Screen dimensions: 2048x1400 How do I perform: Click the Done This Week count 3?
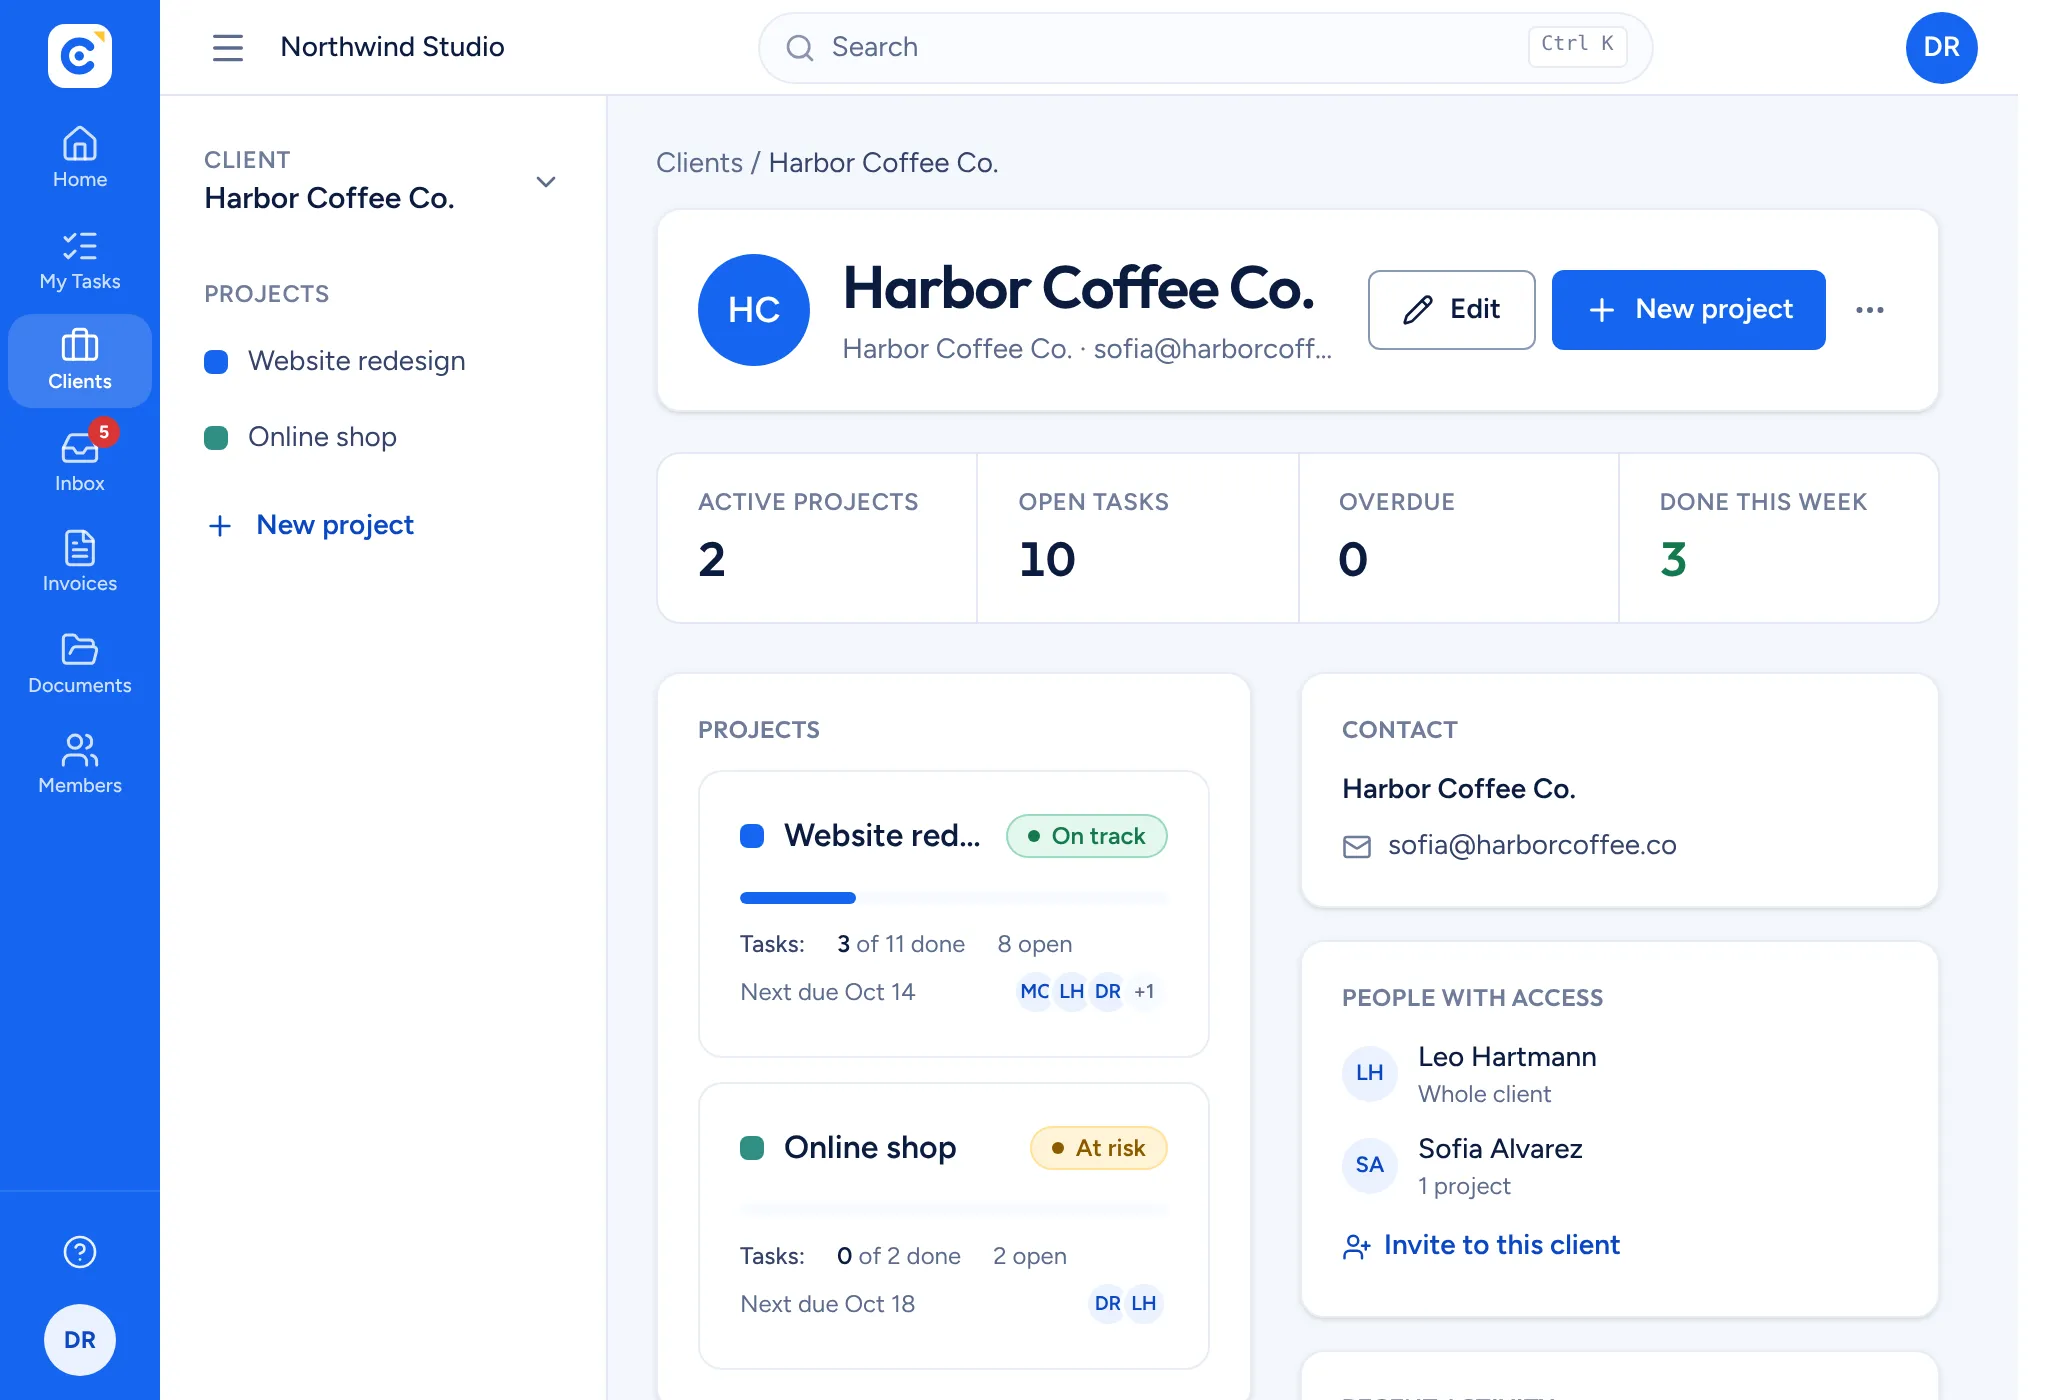click(x=1673, y=560)
